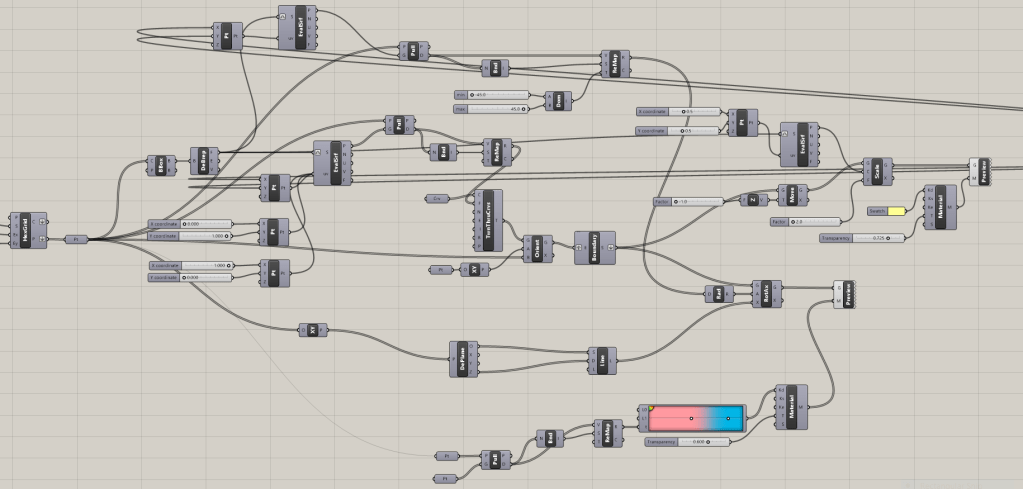Click the Line component node
The height and width of the screenshot is (489, 1023).
[602, 360]
